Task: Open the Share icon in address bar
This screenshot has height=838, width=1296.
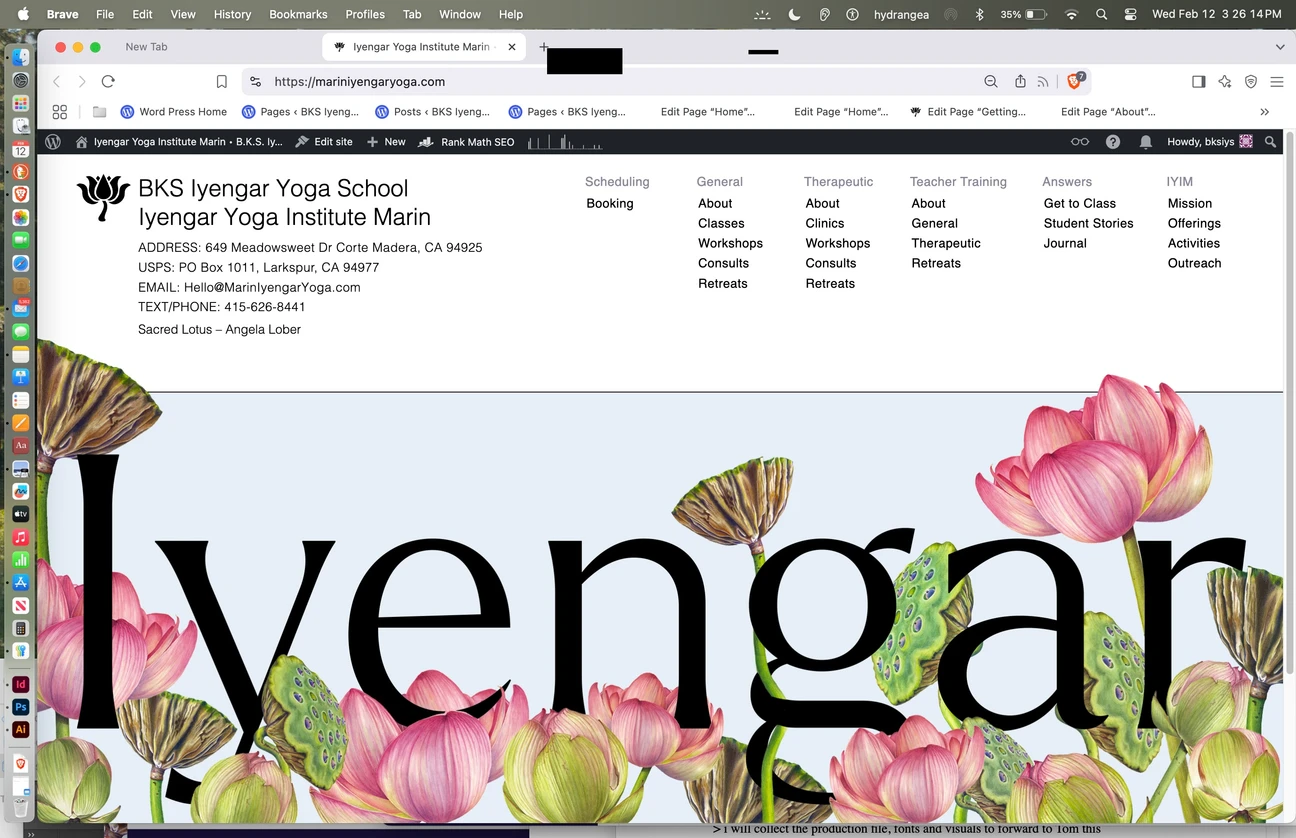Action: [1020, 82]
